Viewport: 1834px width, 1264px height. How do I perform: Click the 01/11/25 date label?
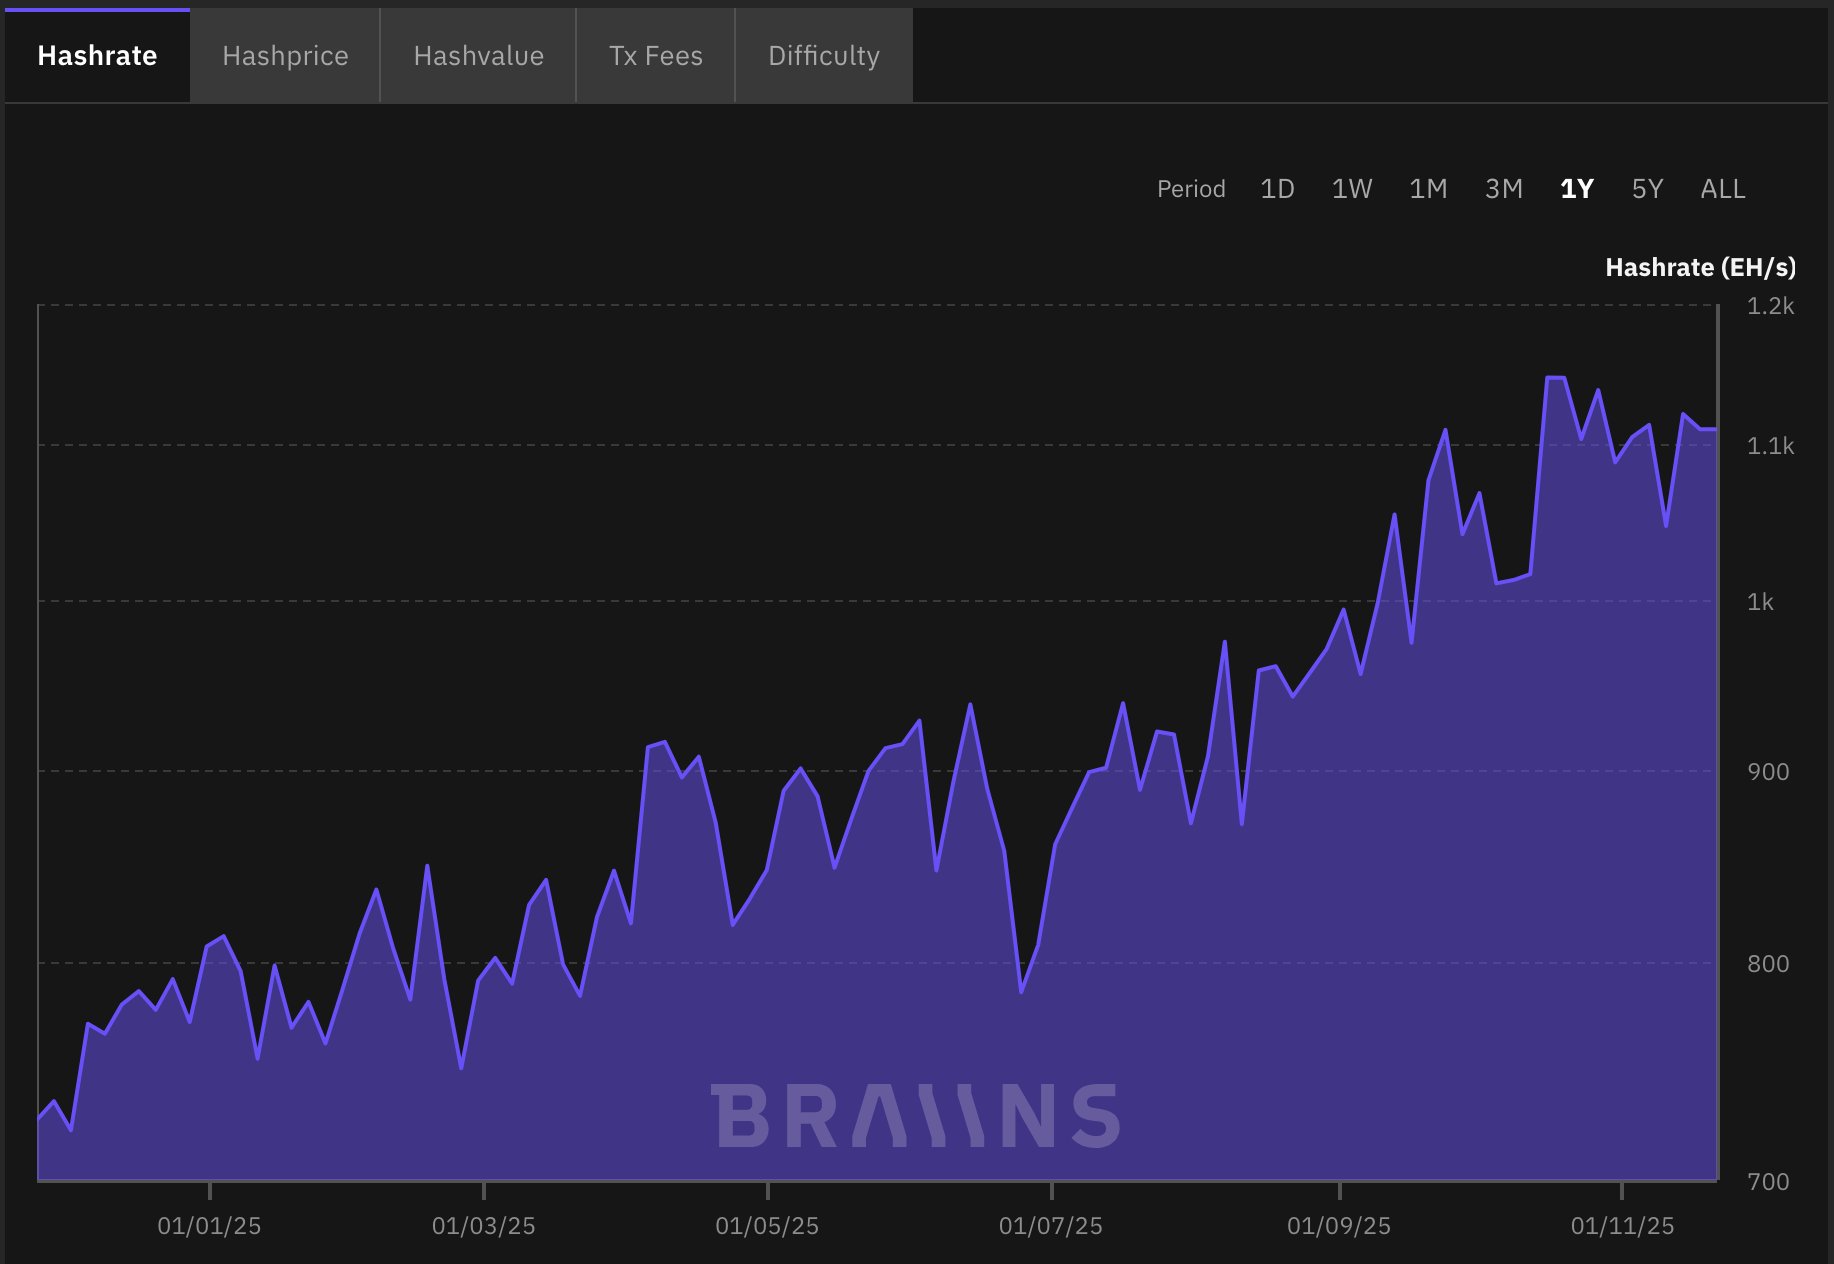click(x=1622, y=1226)
